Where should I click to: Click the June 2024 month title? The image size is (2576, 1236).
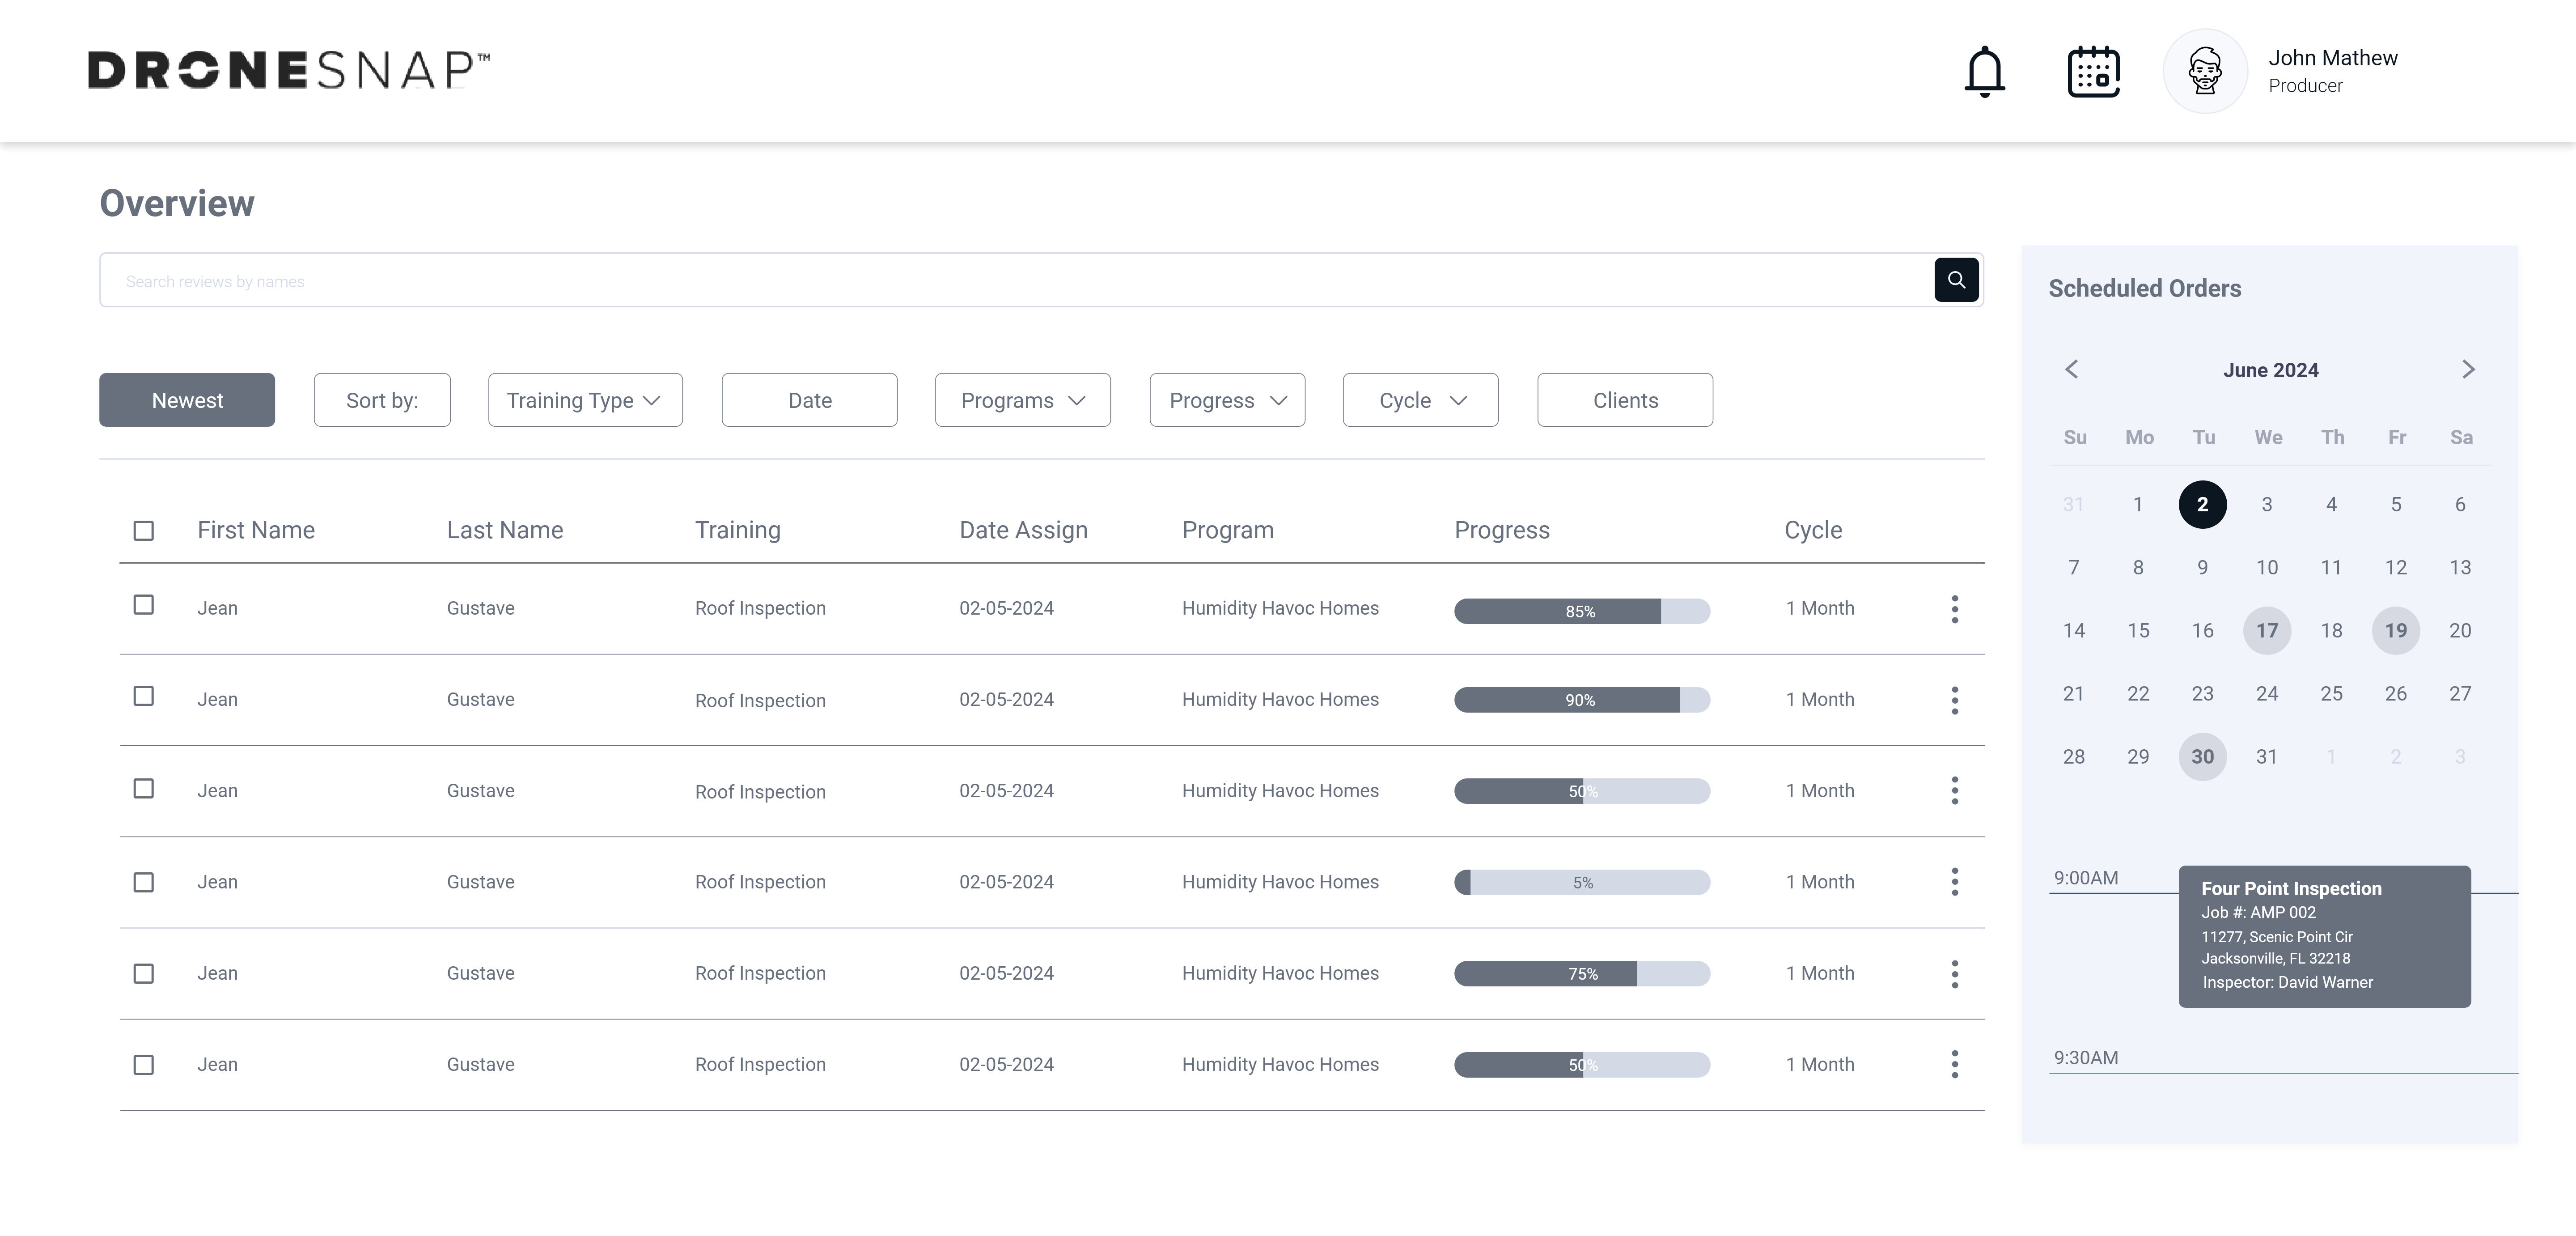coord(2270,370)
